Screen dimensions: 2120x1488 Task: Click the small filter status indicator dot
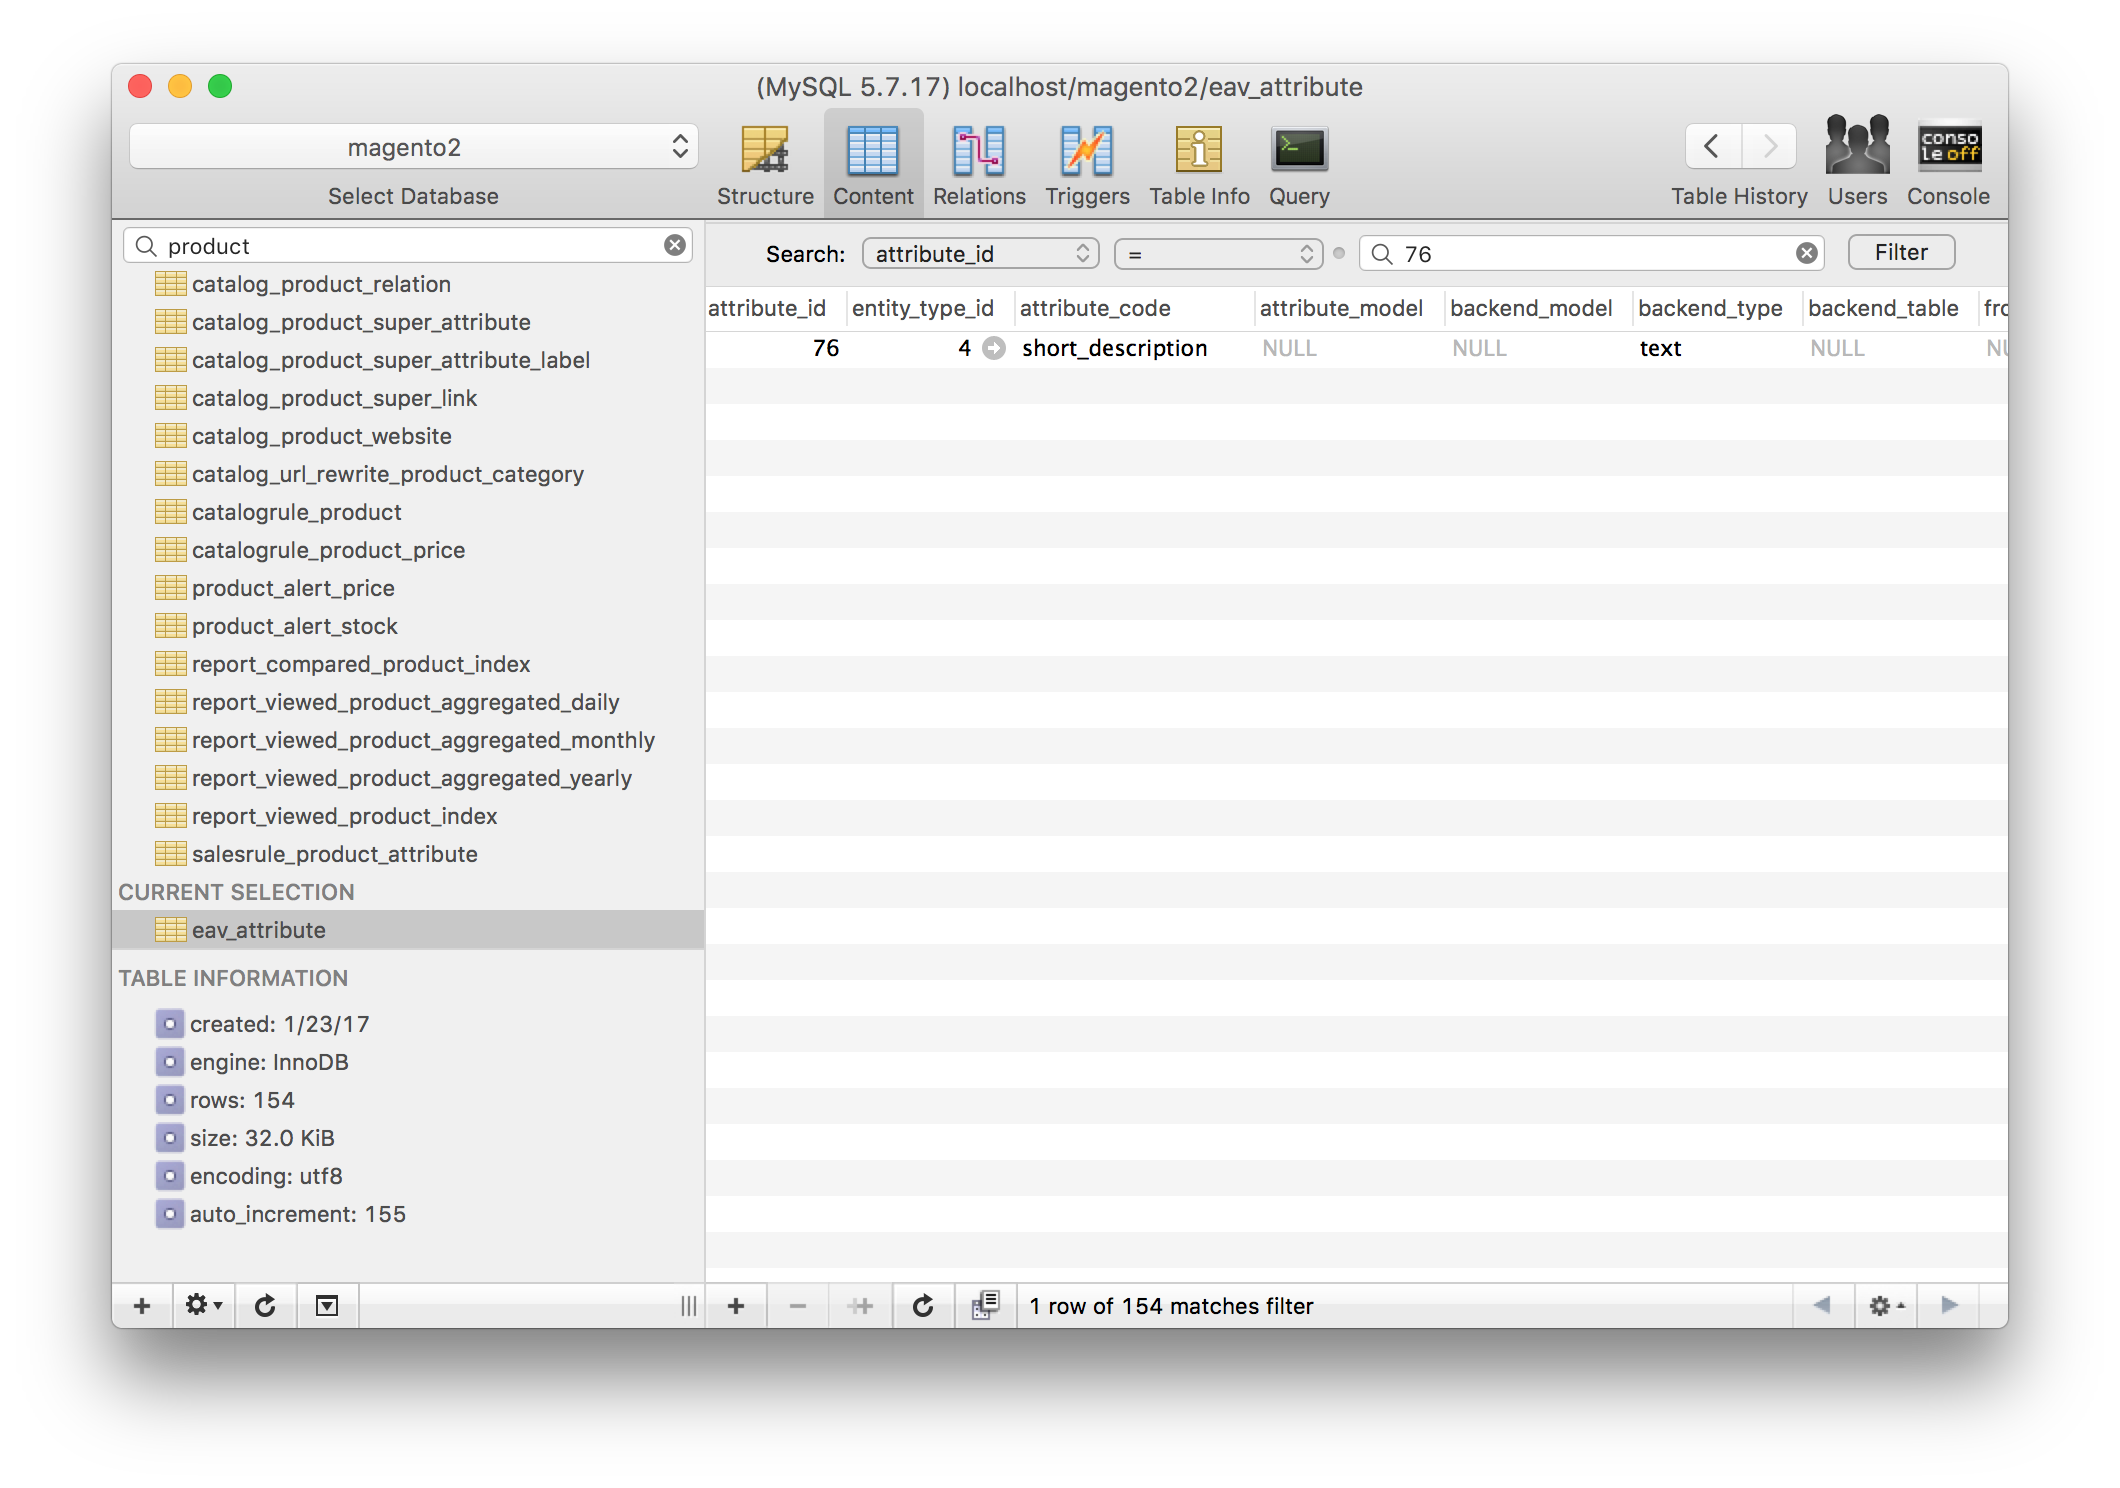[x=1339, y=253]
